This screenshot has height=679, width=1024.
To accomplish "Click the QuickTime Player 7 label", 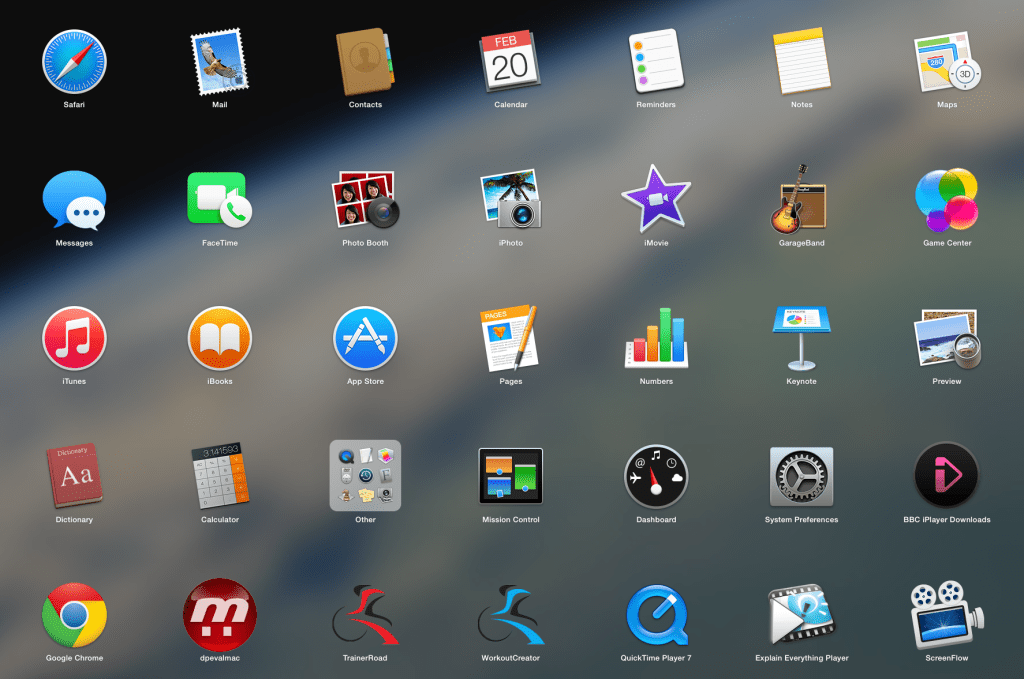I will (x=656, y=658).
